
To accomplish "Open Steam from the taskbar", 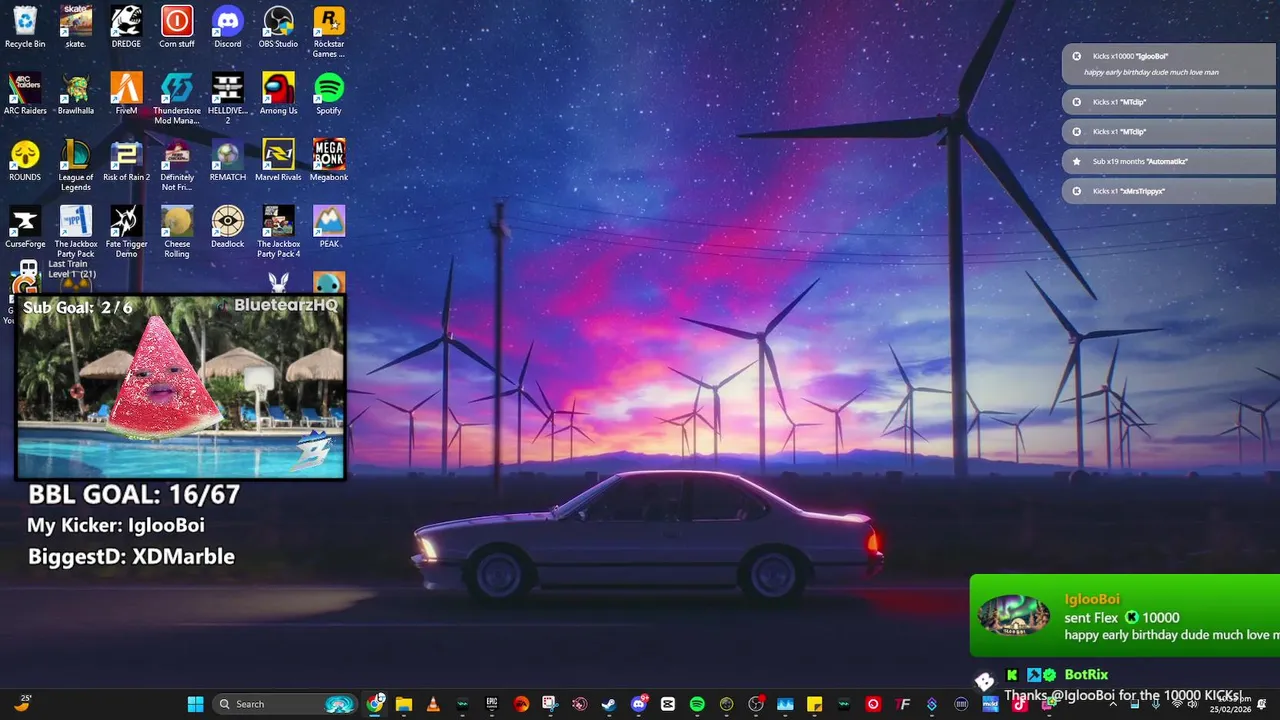I will (609, 704).
